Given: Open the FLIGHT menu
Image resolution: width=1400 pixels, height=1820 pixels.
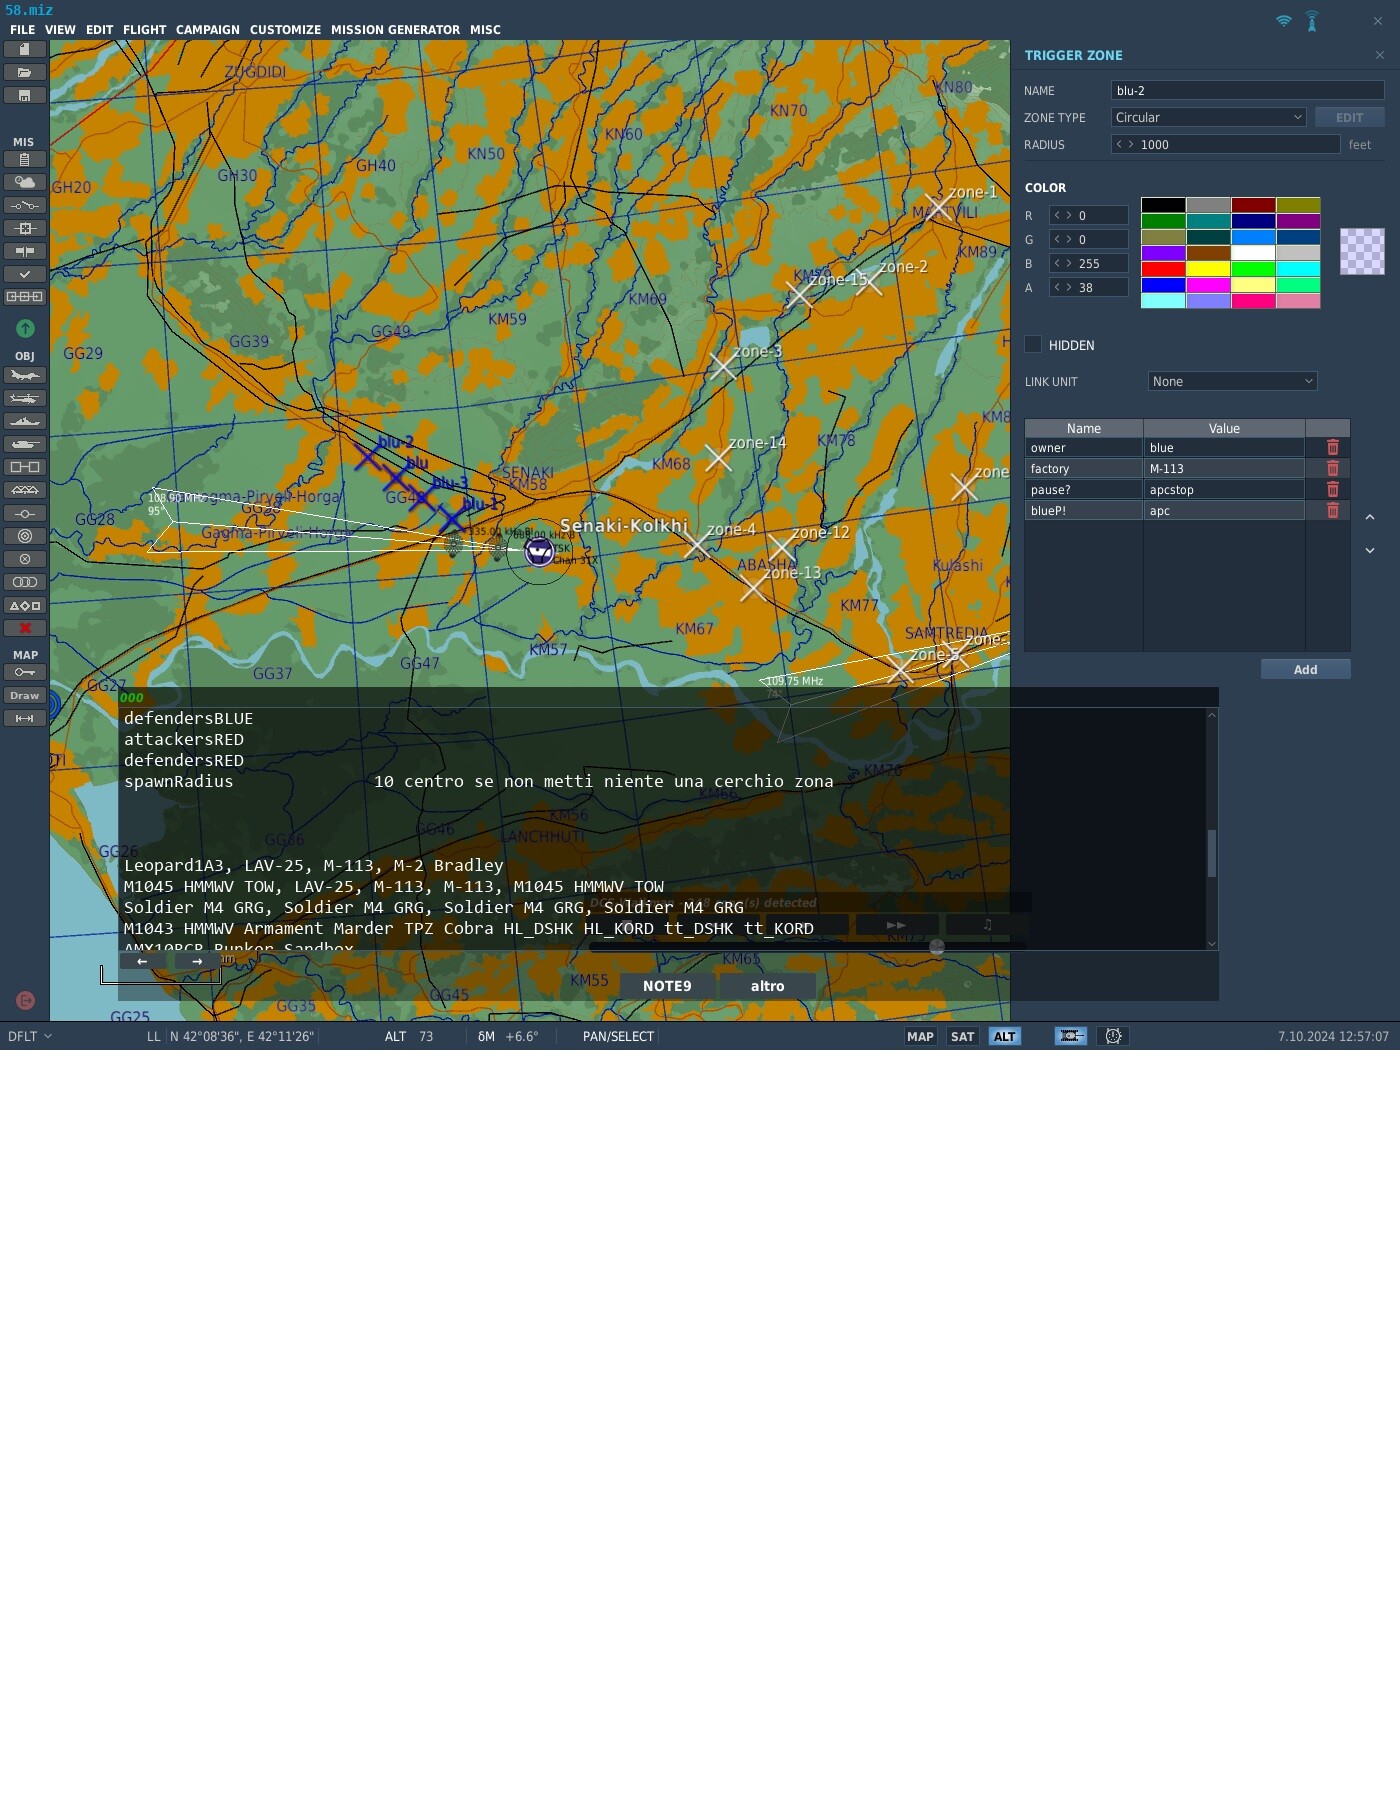Looking at the screenshot, I should (x=144, y=30).
